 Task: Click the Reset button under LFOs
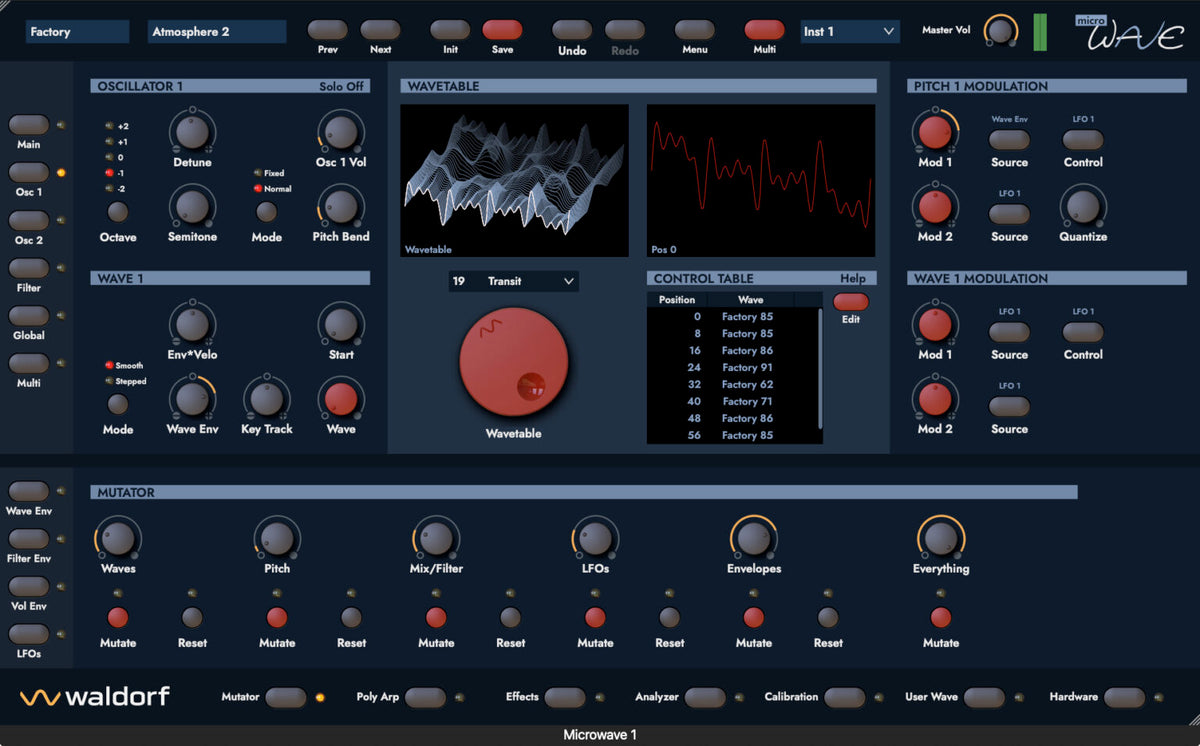coord(670,617)
